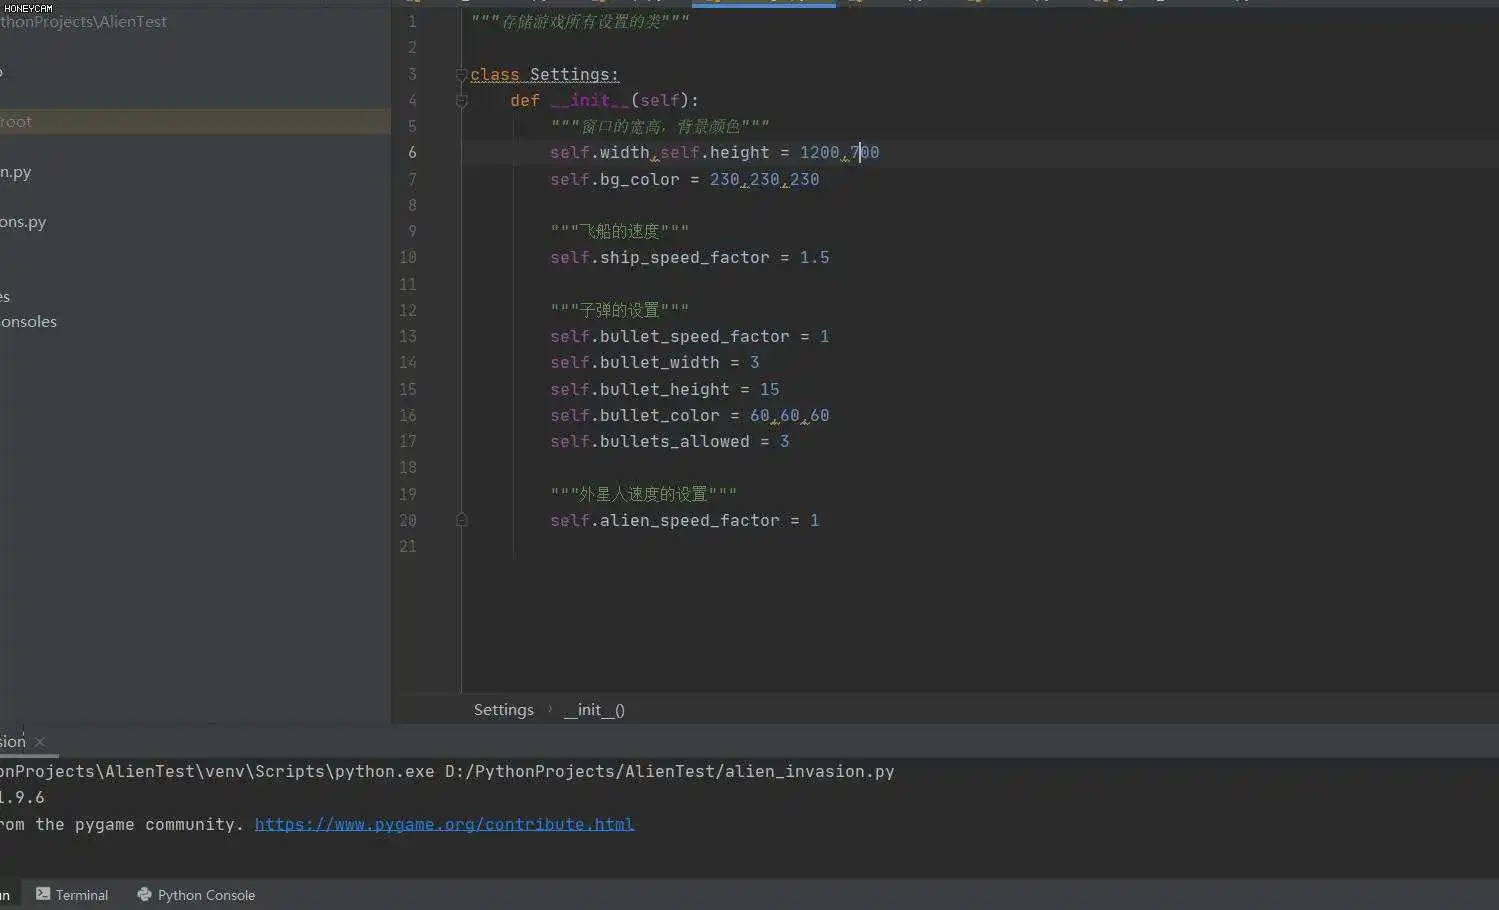
Task: Click 'self.bullet_speed_factor = 1' line
Action: pos(689,337)
